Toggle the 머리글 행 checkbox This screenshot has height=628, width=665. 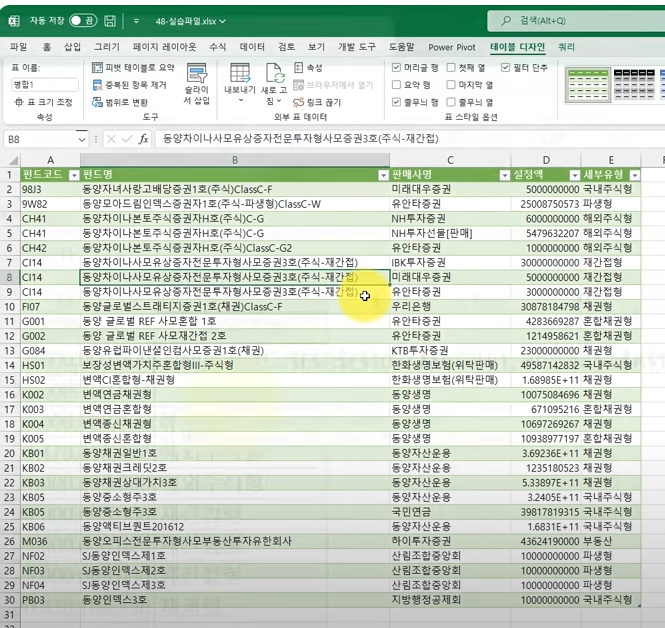coord(396,67)
